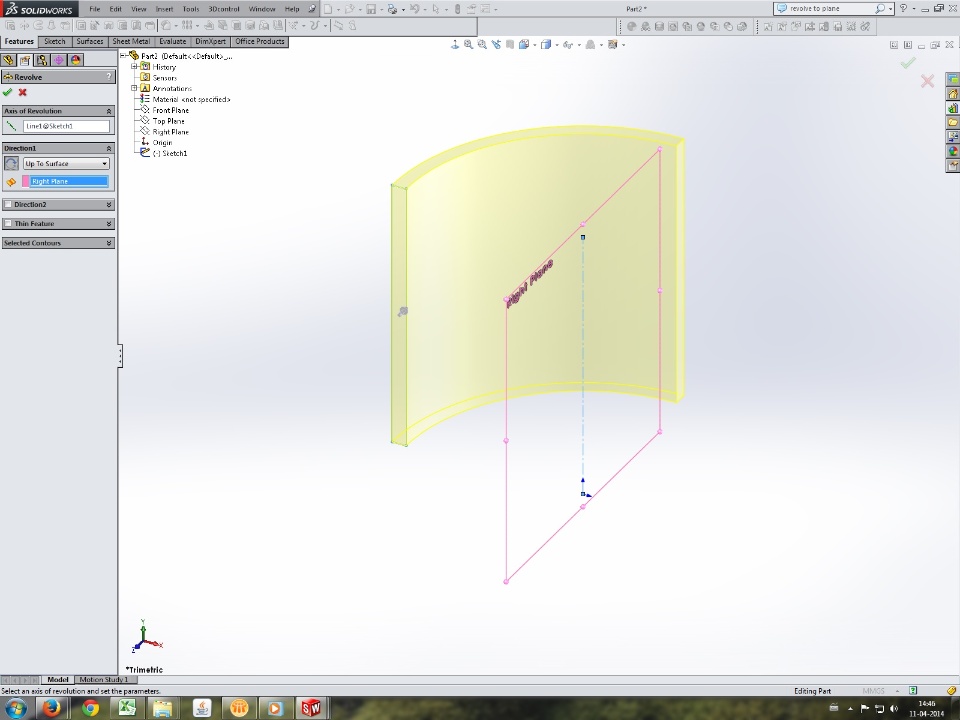Open Excel from the taskbar
The height and width of the screenshot is (720, 960).
pos(127,708)
